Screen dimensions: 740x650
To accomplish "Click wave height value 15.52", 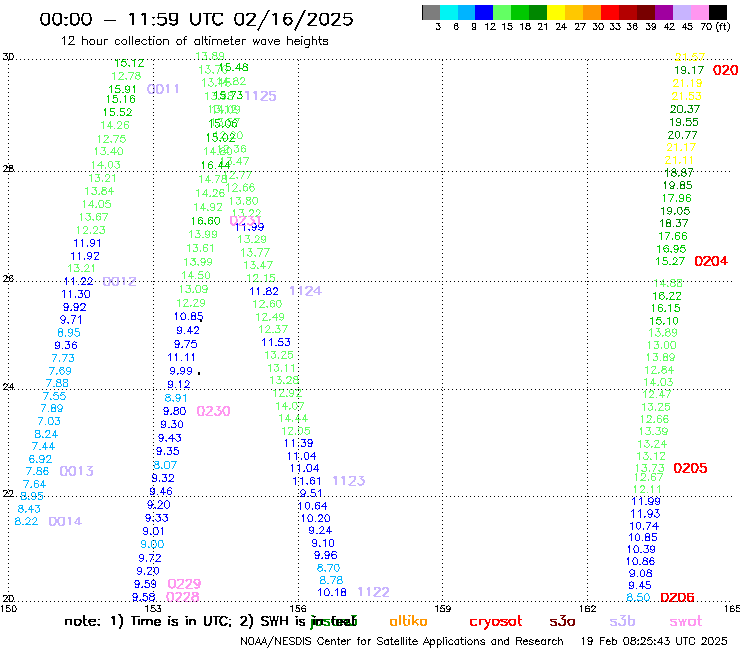I will pyautogui.click(x=118, y=112).
